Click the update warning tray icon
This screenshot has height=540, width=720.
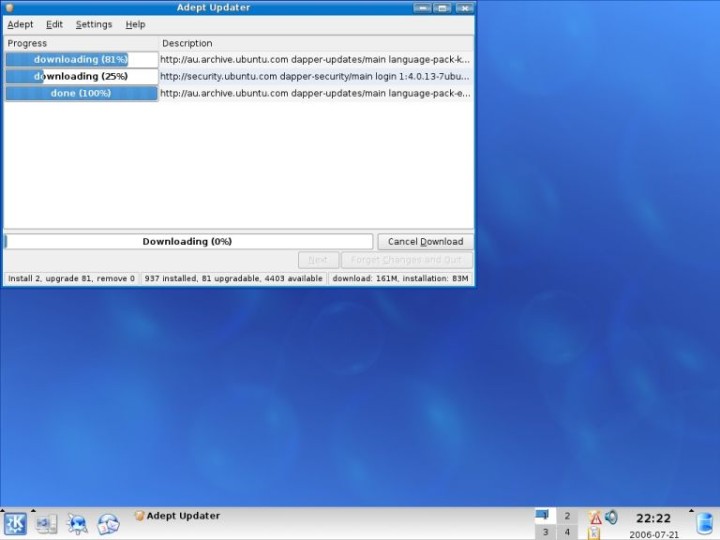point(595,518)
